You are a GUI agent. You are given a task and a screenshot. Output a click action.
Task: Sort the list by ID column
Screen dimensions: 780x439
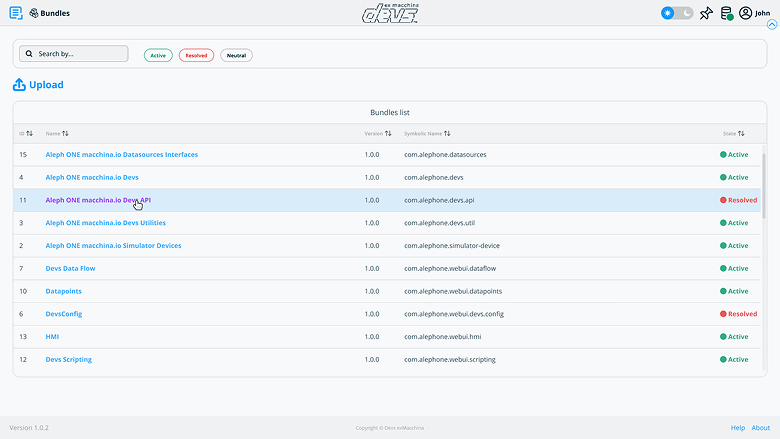point(29,133)
